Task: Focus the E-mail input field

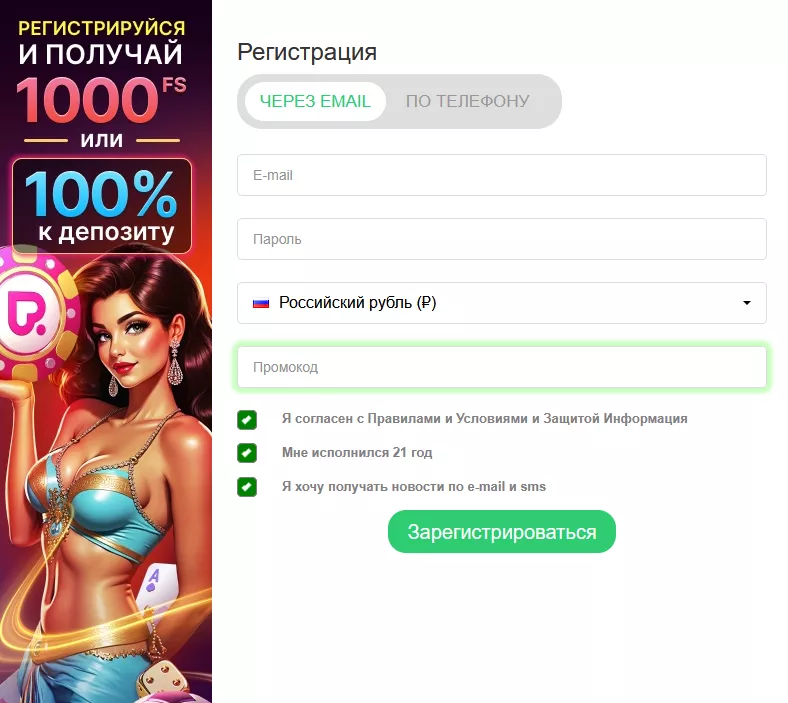Action: 502,175
